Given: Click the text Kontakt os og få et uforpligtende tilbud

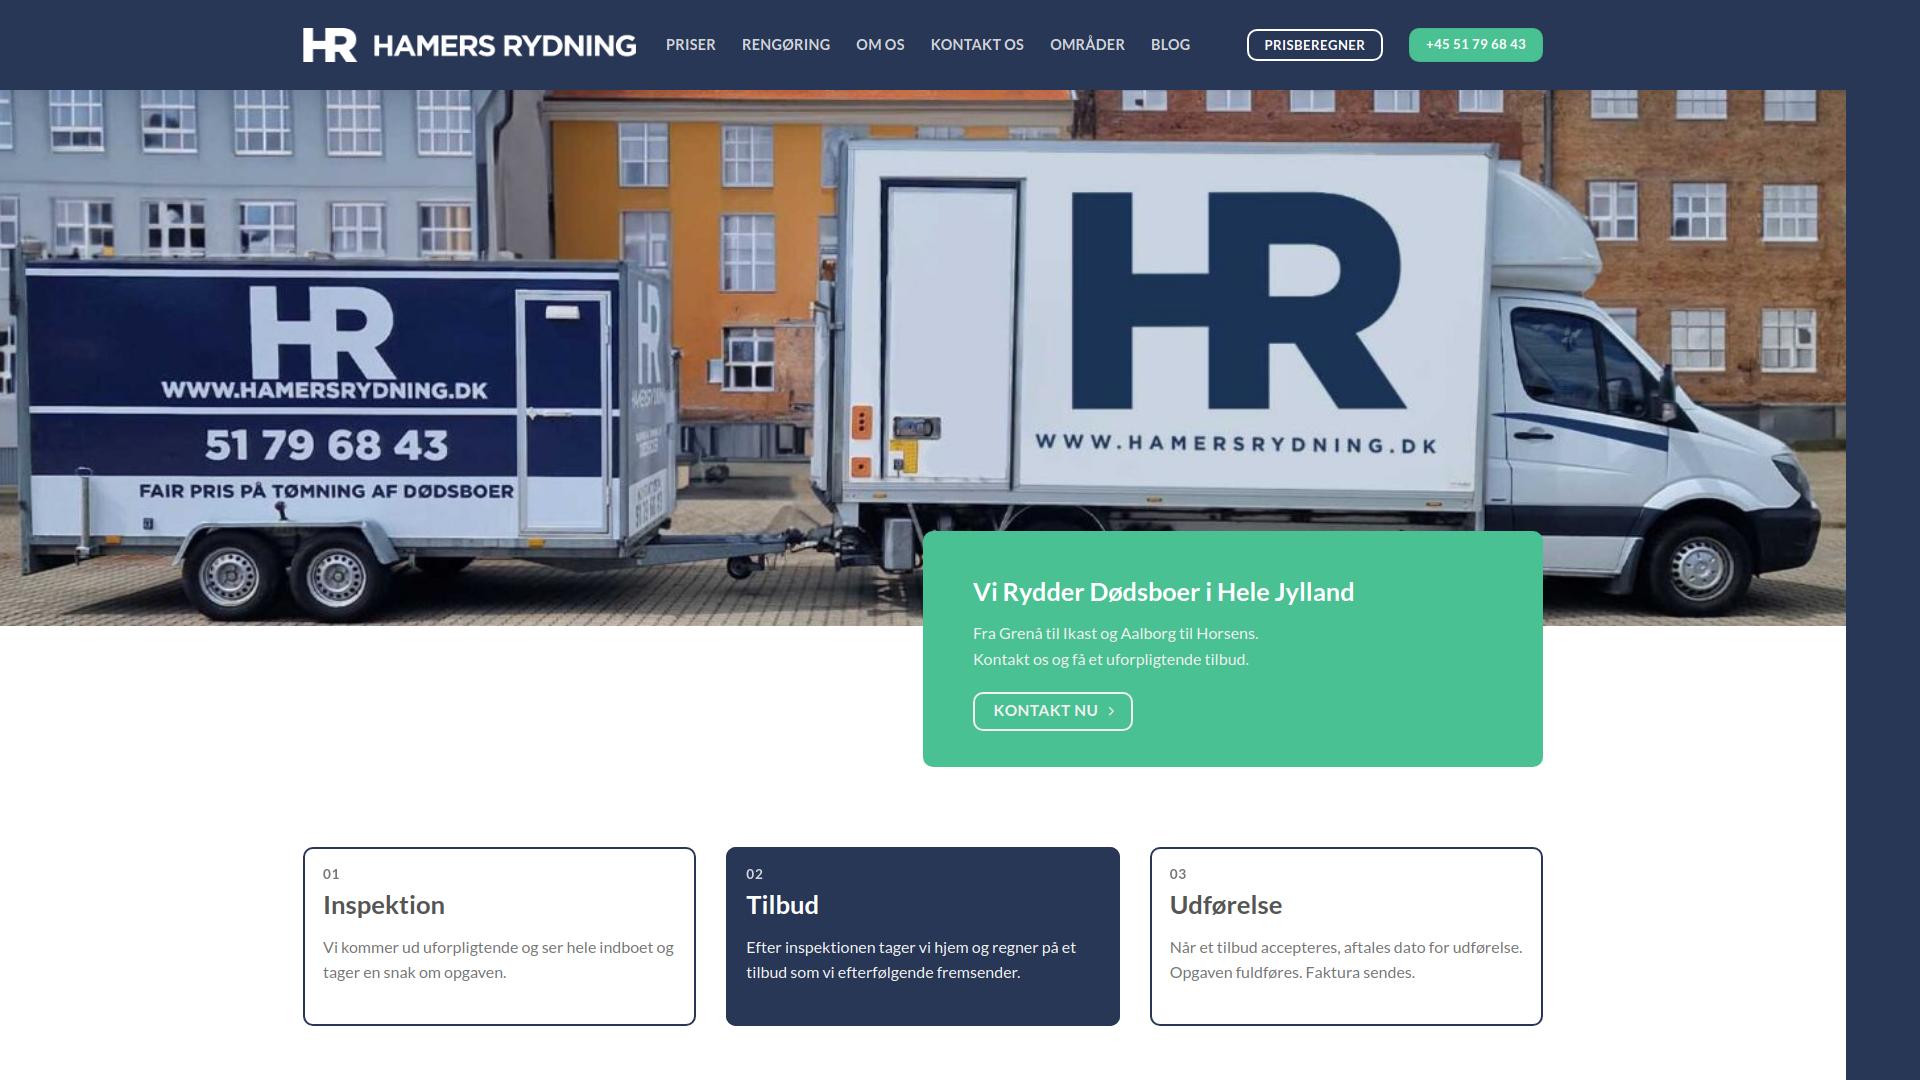Looking at the screenshot, I should coord(1110,659).
